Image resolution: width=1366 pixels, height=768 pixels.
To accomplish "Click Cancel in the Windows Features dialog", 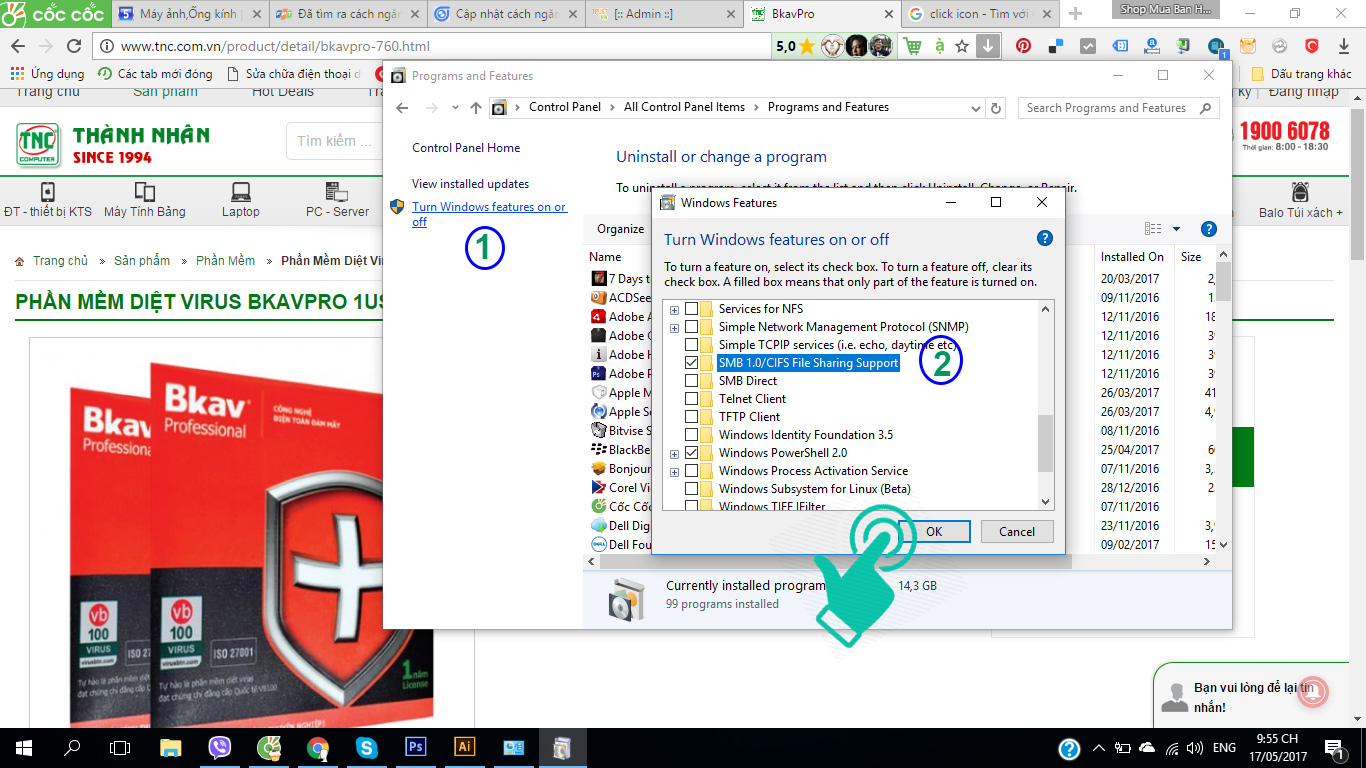I will click(1017, 532).
